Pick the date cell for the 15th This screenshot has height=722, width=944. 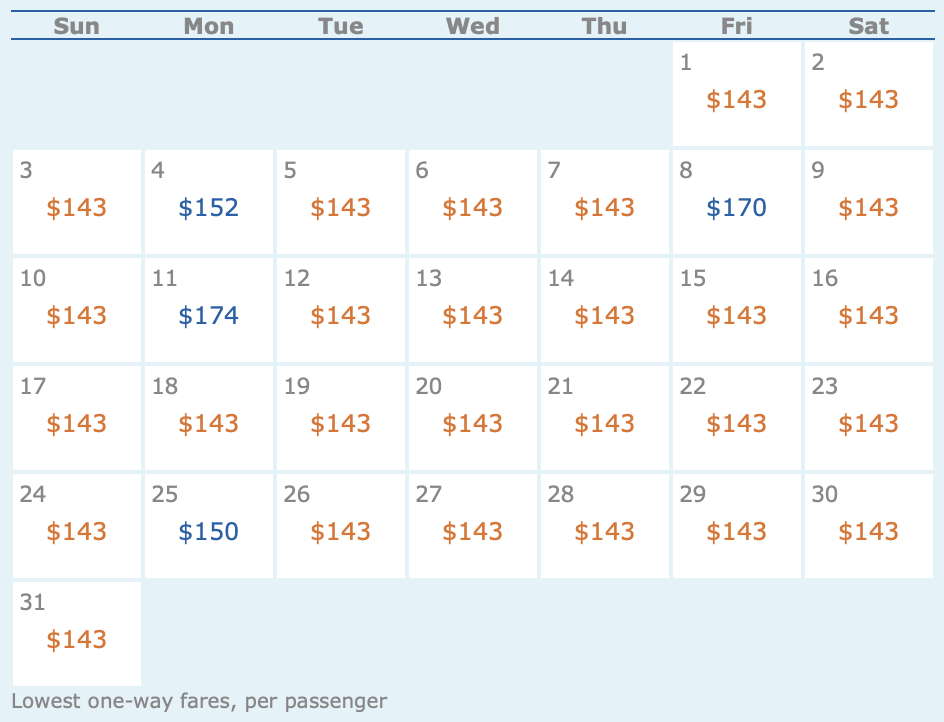pos(736,306)
